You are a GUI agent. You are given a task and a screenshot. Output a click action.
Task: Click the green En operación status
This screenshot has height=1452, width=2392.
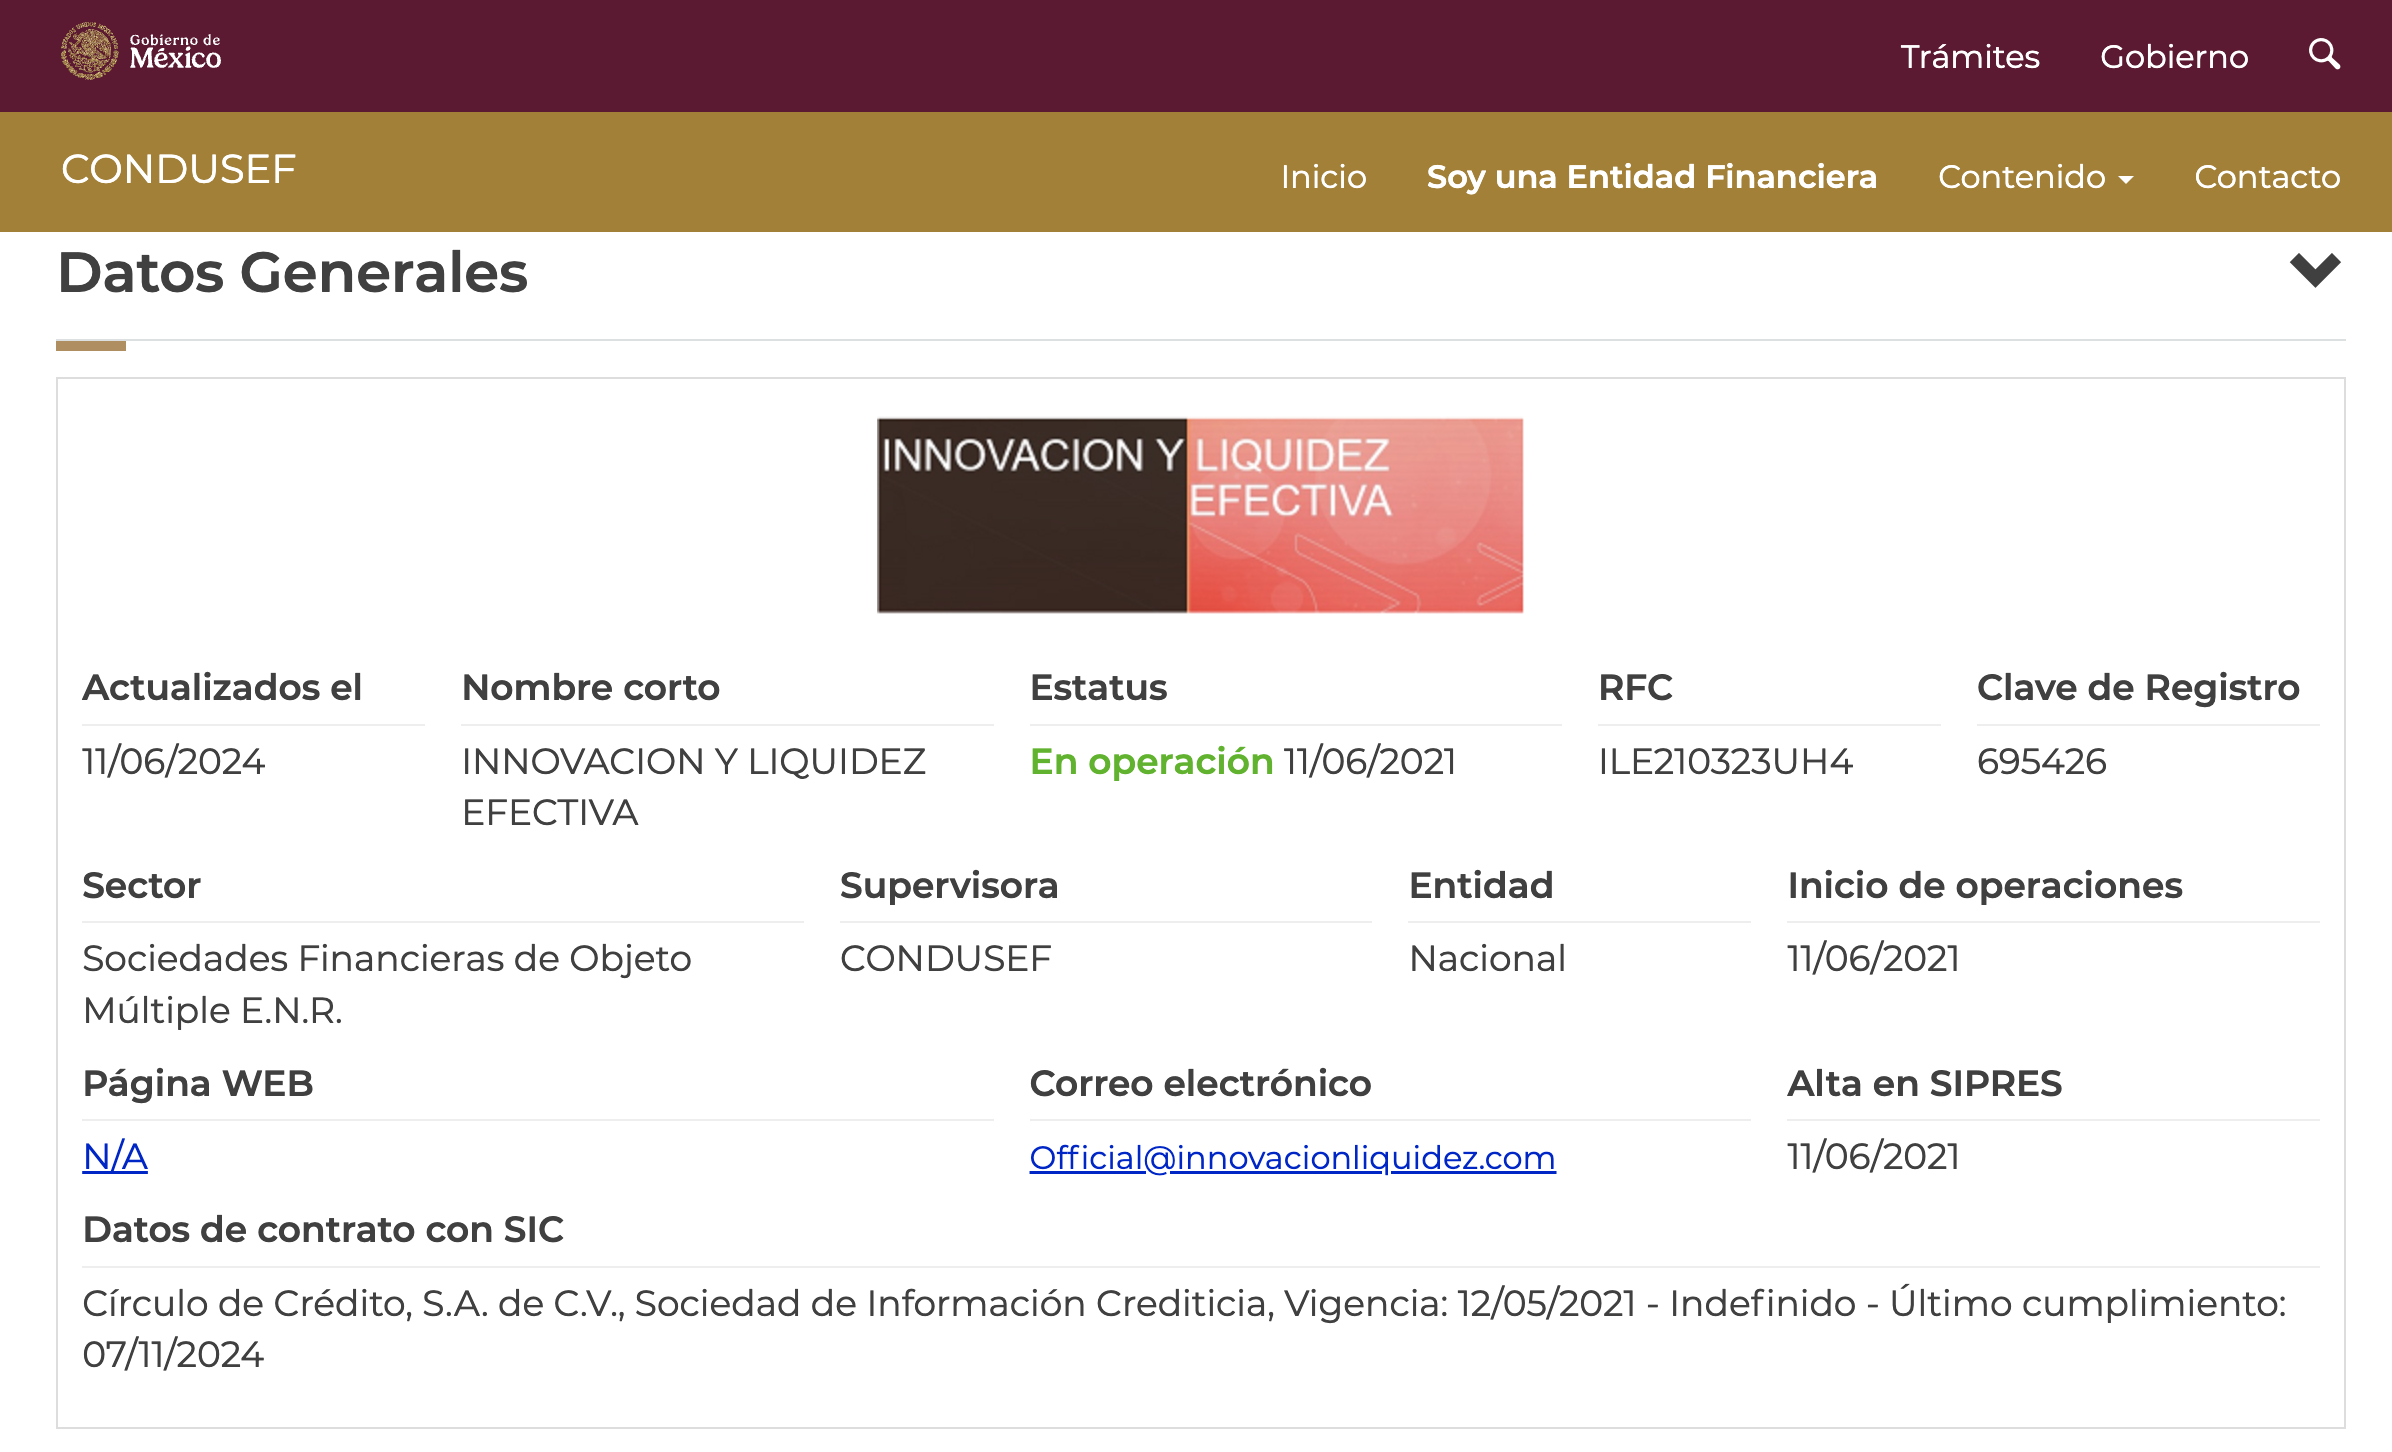(x=1151, y=762)
